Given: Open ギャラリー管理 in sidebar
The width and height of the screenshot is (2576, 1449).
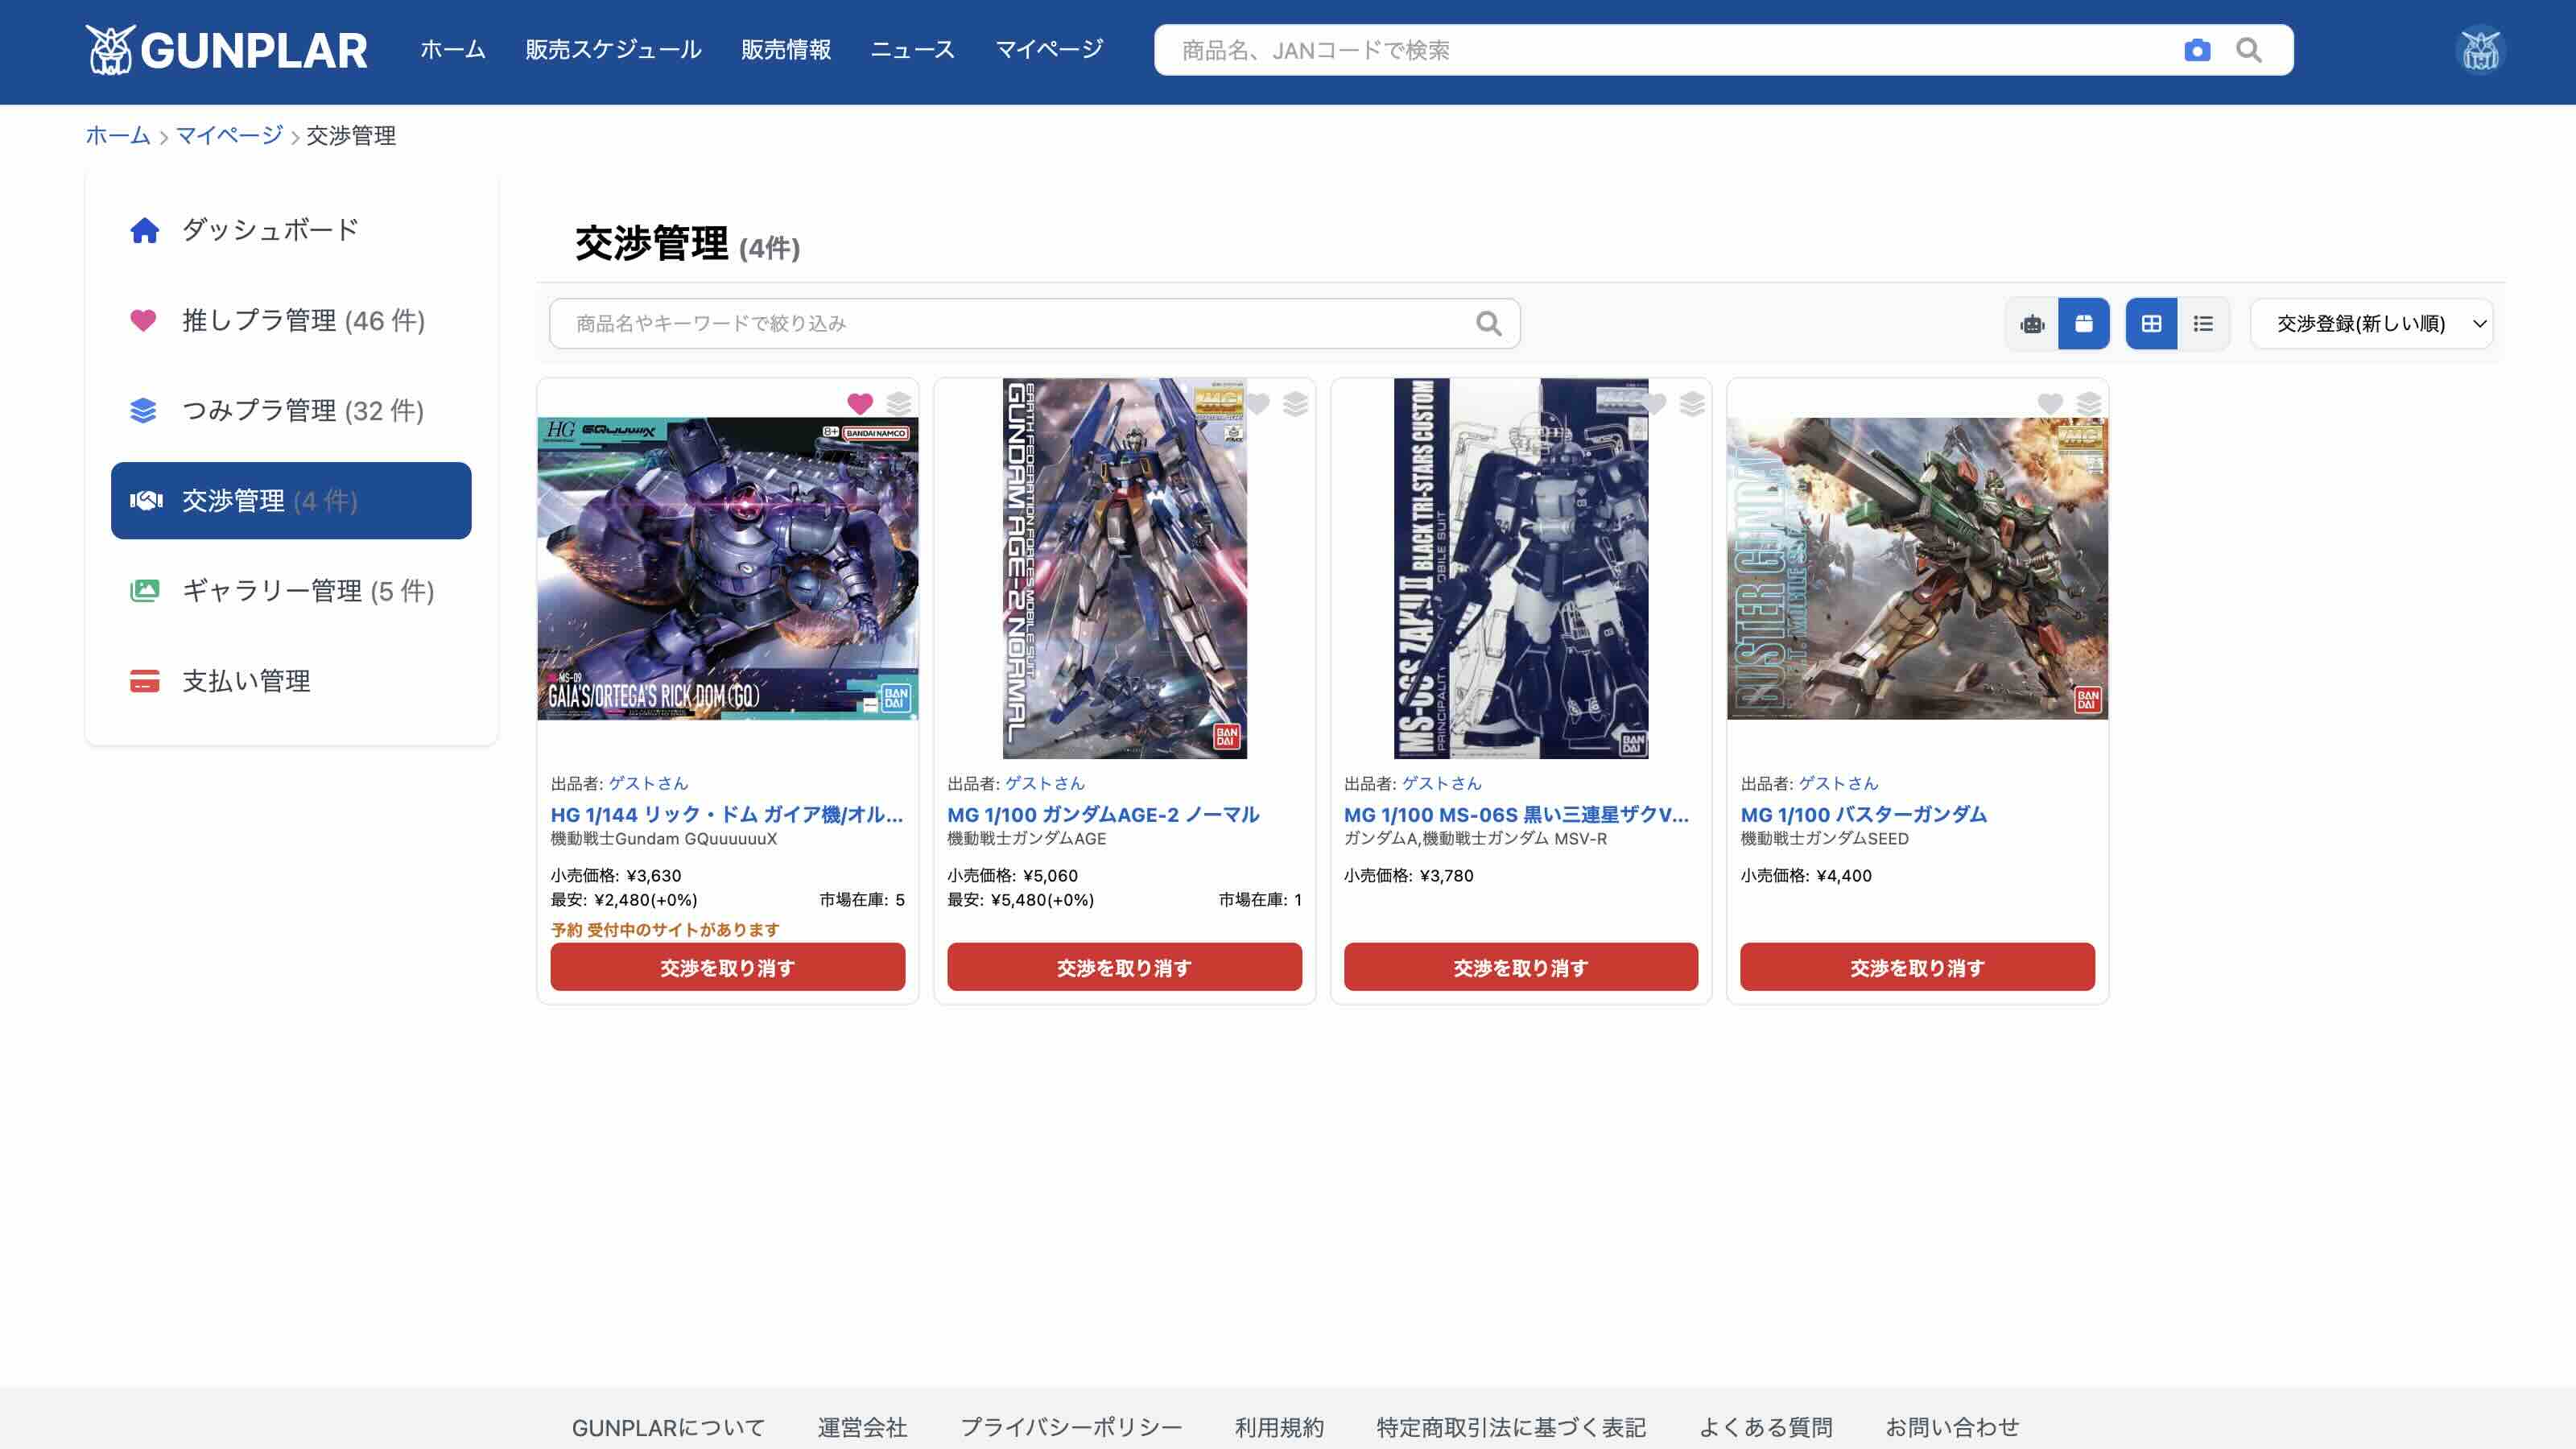Looking at the screenshot, I should 291,591.
